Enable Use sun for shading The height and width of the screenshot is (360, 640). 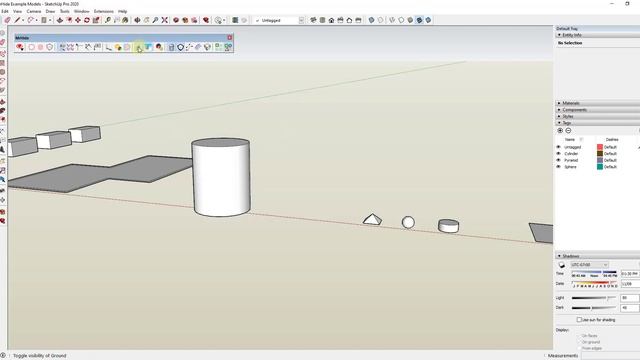coord(579,320)
